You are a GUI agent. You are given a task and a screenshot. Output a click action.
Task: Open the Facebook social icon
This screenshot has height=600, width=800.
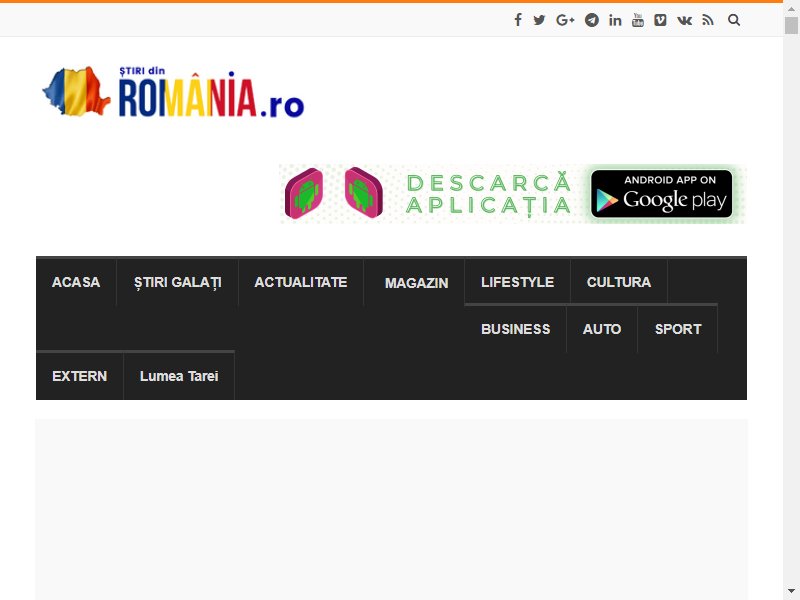(x=518, y=20)
